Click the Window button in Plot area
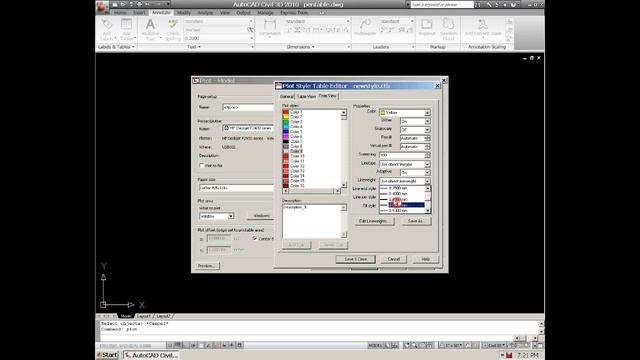 point(261,216)
